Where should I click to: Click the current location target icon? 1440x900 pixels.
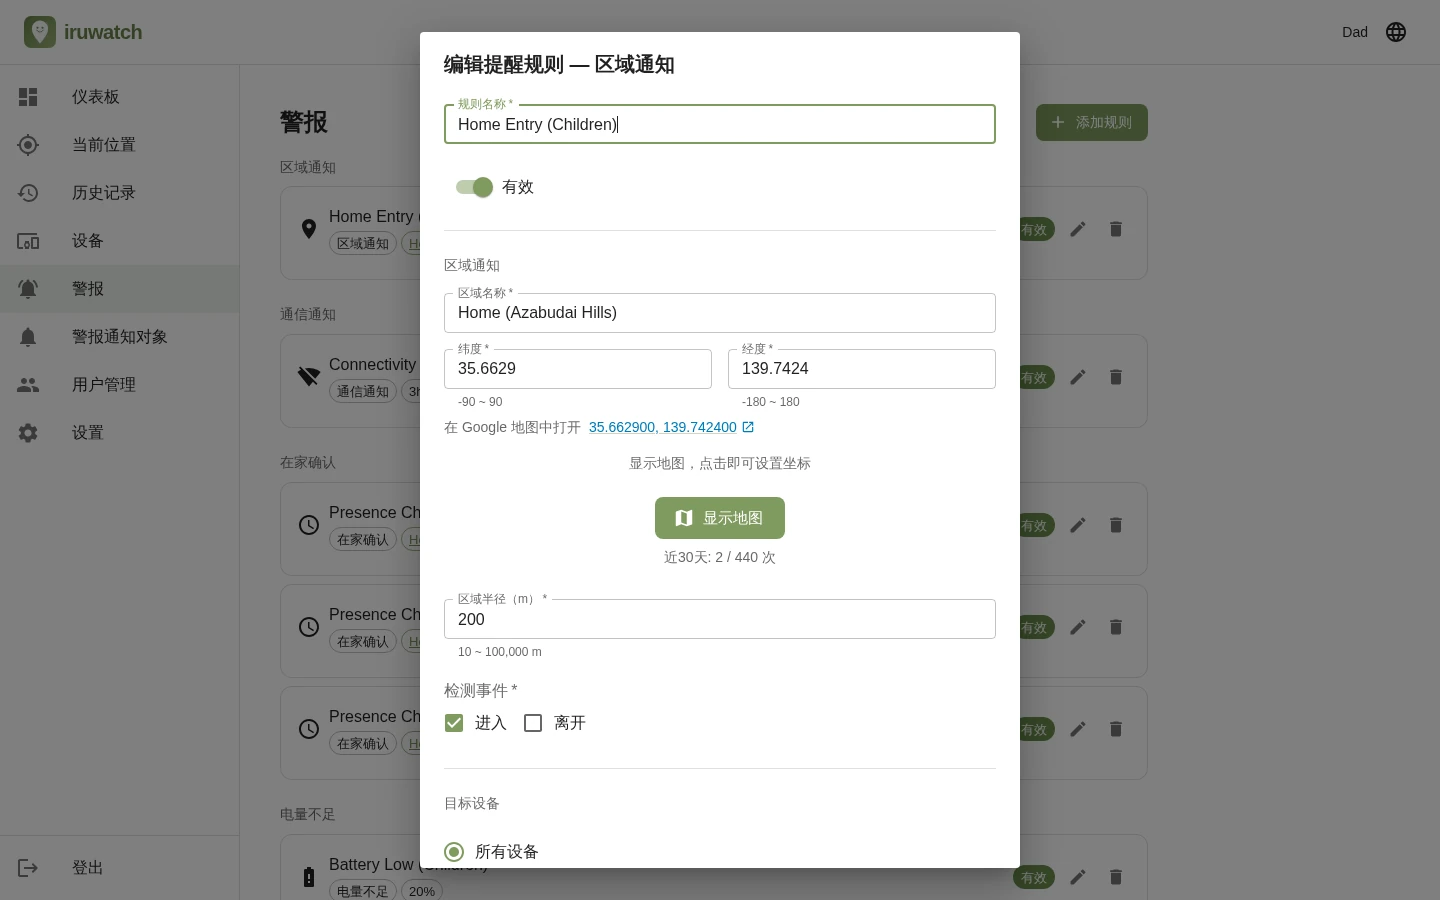pyautogui.click(x=28, y=145)
